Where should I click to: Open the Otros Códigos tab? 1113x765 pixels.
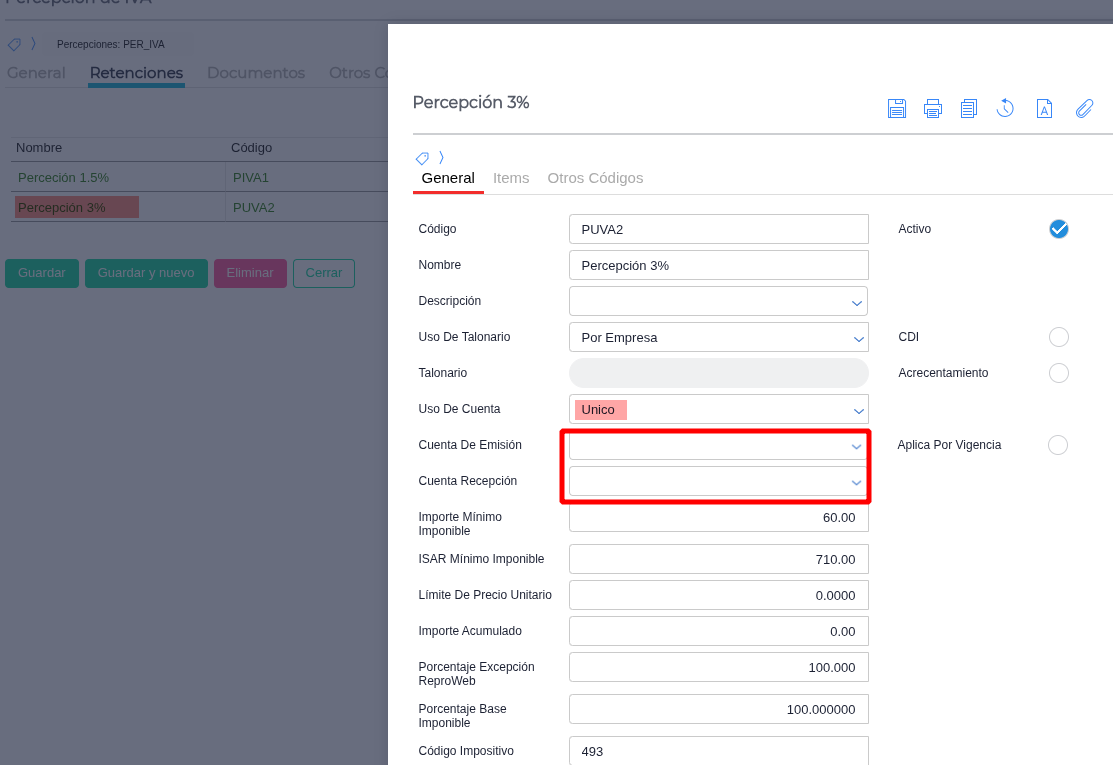click(595, 178)
